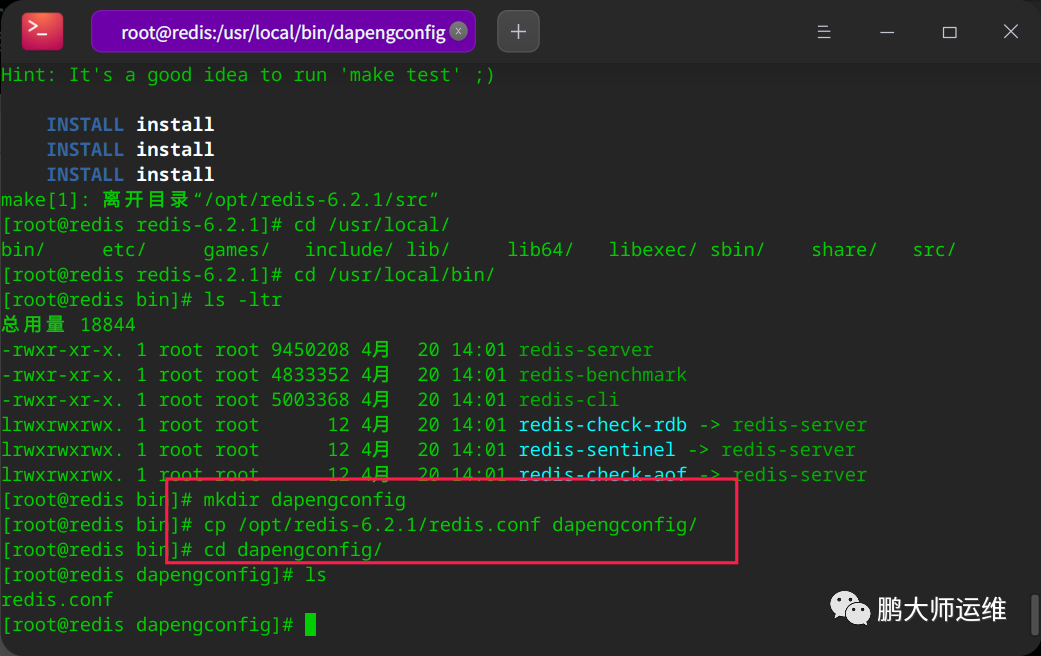
Task: Click the 'ls -ltr' command text
Action: click(242, 300)
